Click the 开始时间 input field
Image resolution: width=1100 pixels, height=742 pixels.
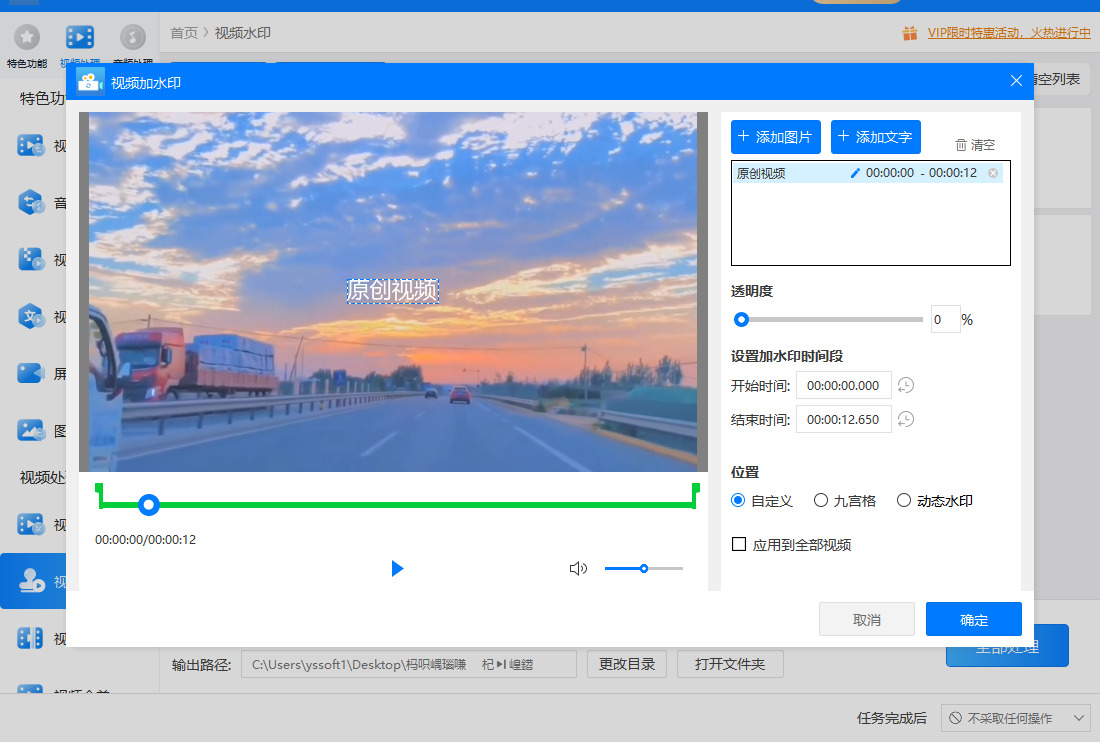point(843,385)
